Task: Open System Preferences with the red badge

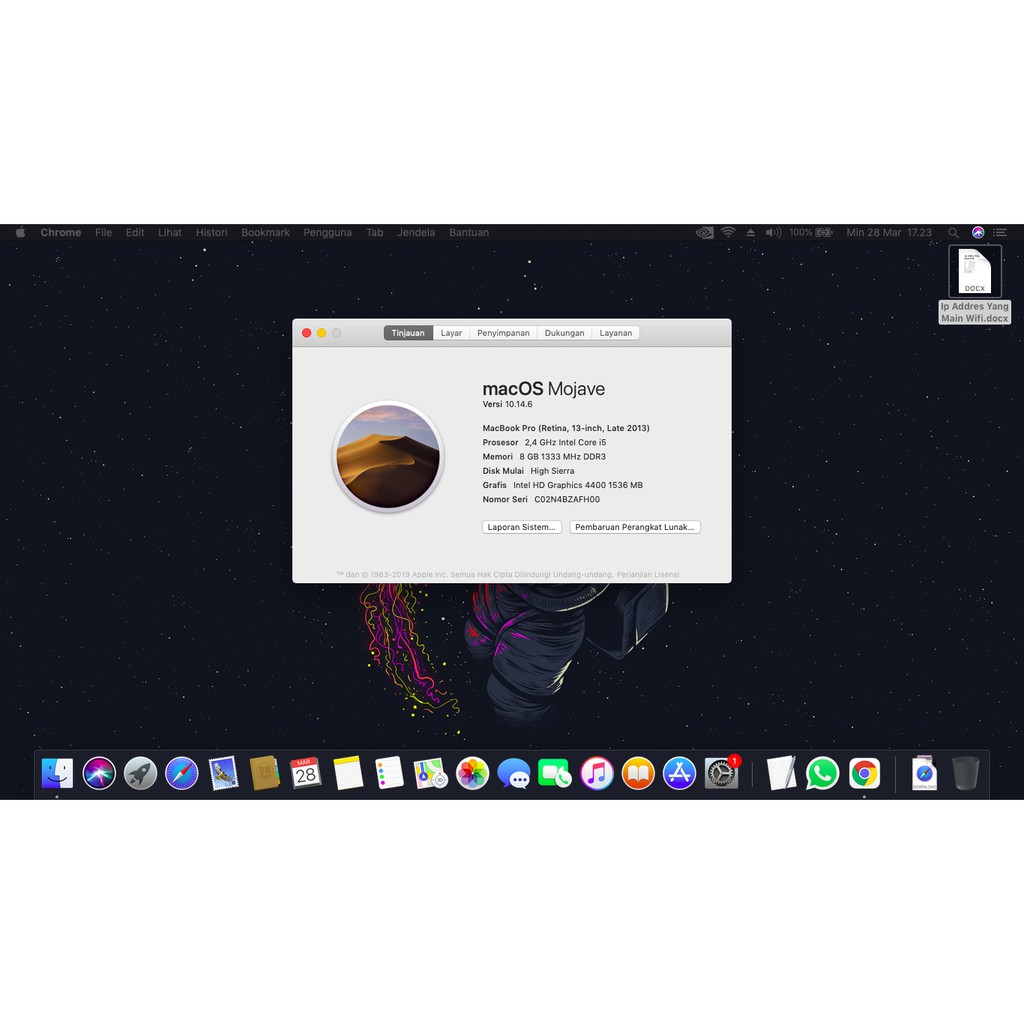Action: point(722,773)
